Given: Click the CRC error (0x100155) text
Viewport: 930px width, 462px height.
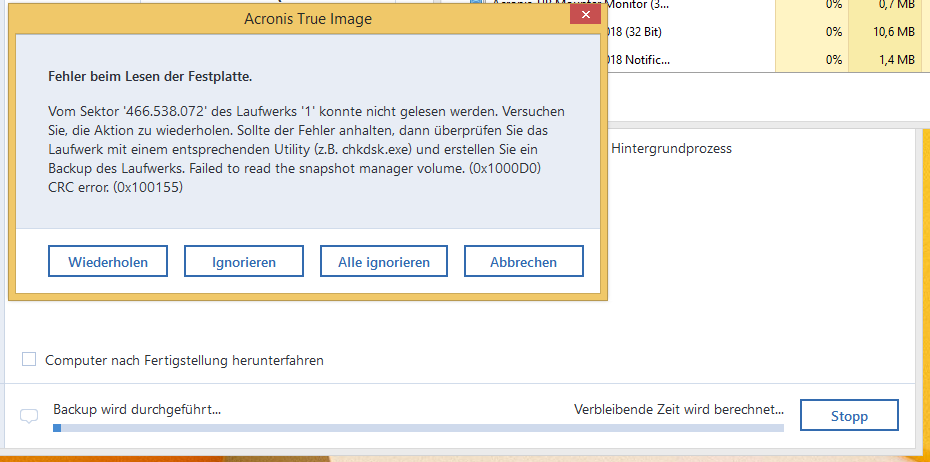Looking at the screenshot, I should point(116,187).
